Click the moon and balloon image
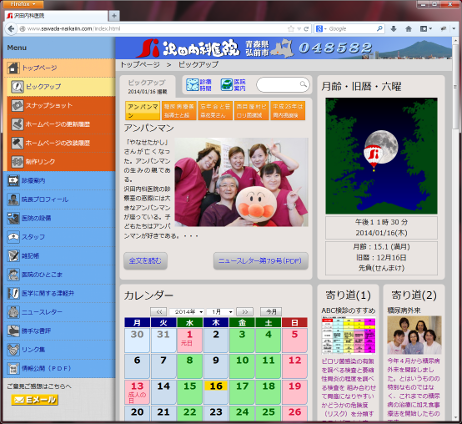This screenshot has height=424, width=462. tap(381, 156)
